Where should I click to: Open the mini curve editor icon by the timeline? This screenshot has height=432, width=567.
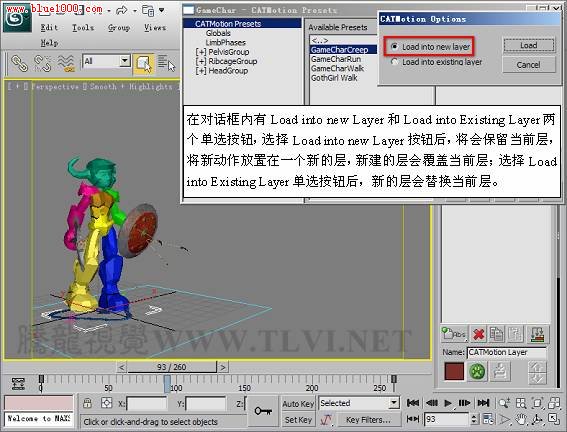[x=18, y=383]
